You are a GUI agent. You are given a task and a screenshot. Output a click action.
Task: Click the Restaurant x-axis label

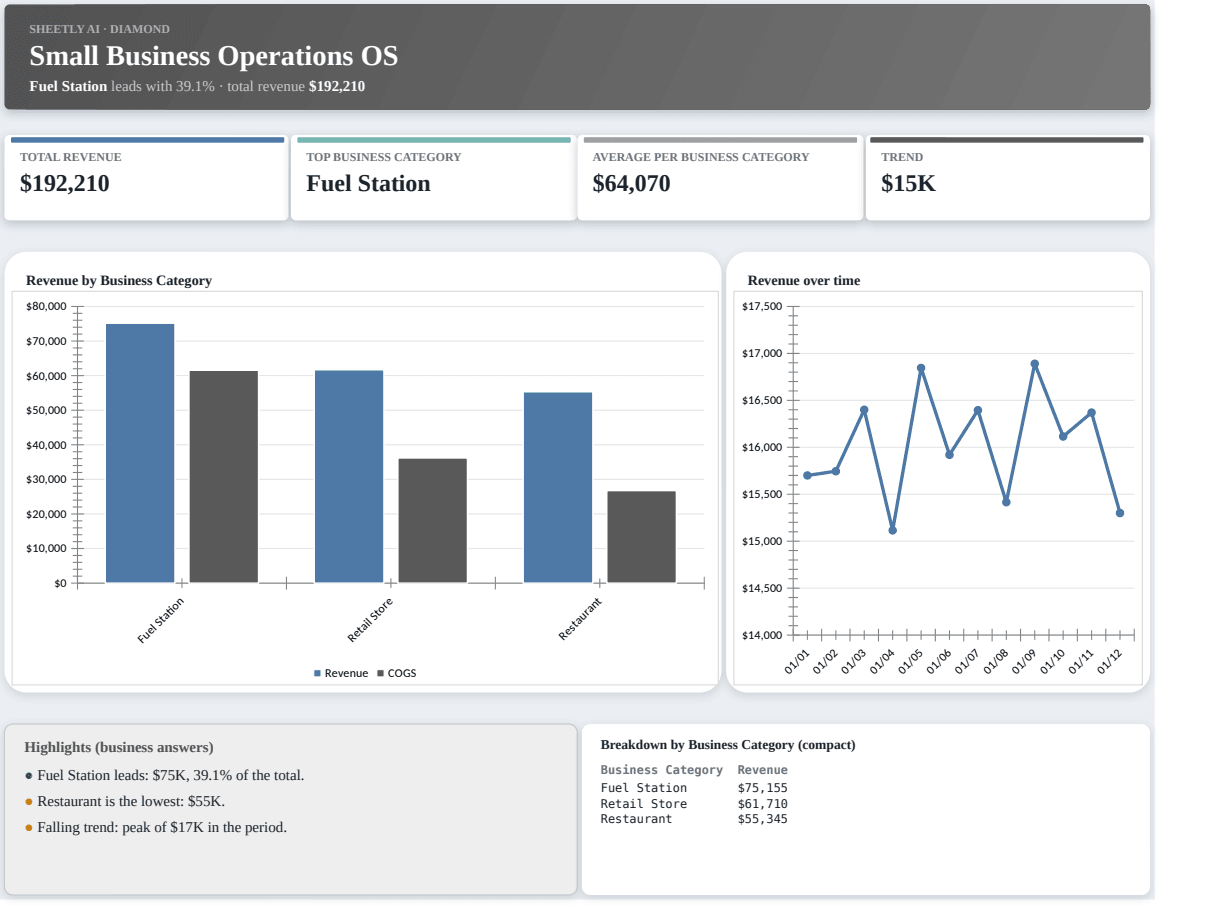click(x=581, y=619)
